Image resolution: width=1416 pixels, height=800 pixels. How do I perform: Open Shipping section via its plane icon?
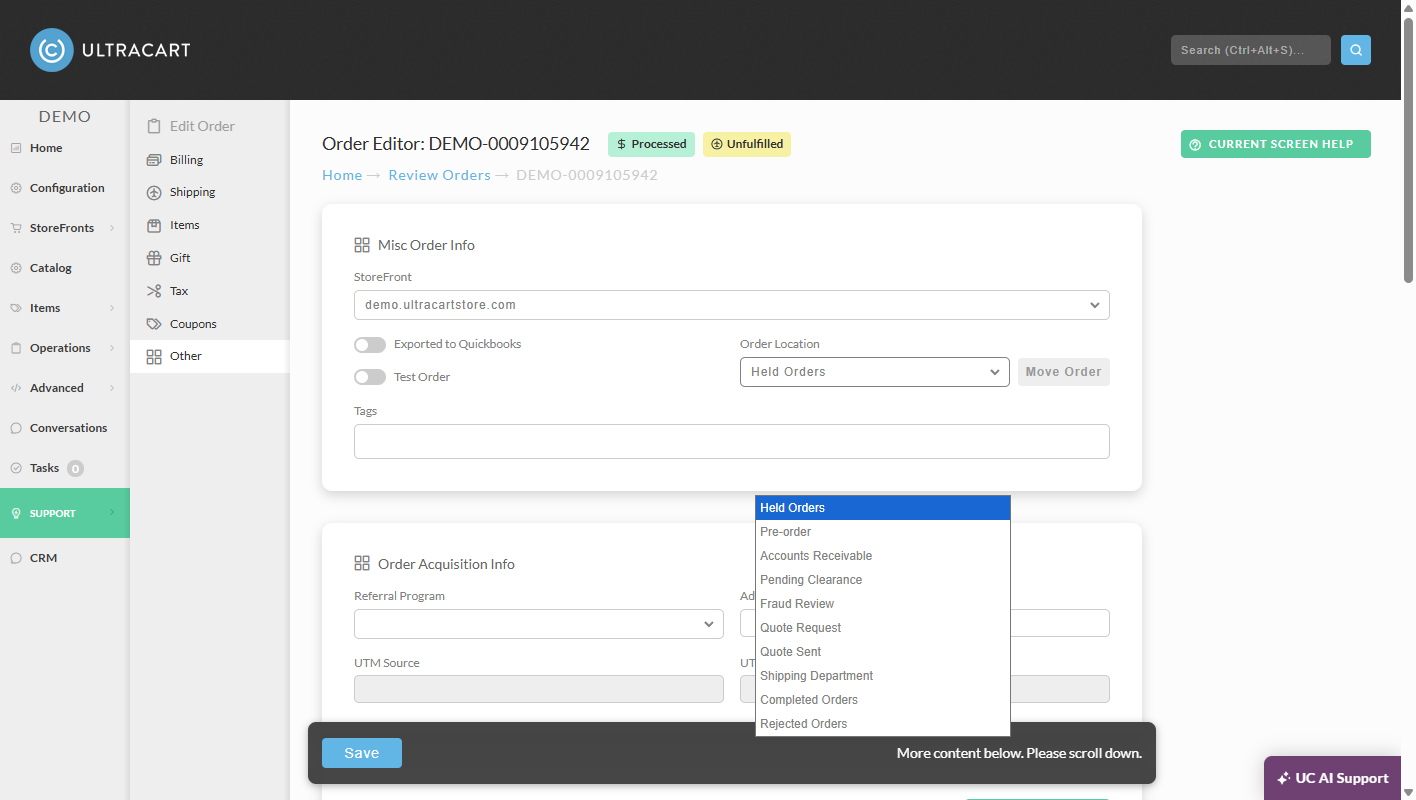[153, 192]
